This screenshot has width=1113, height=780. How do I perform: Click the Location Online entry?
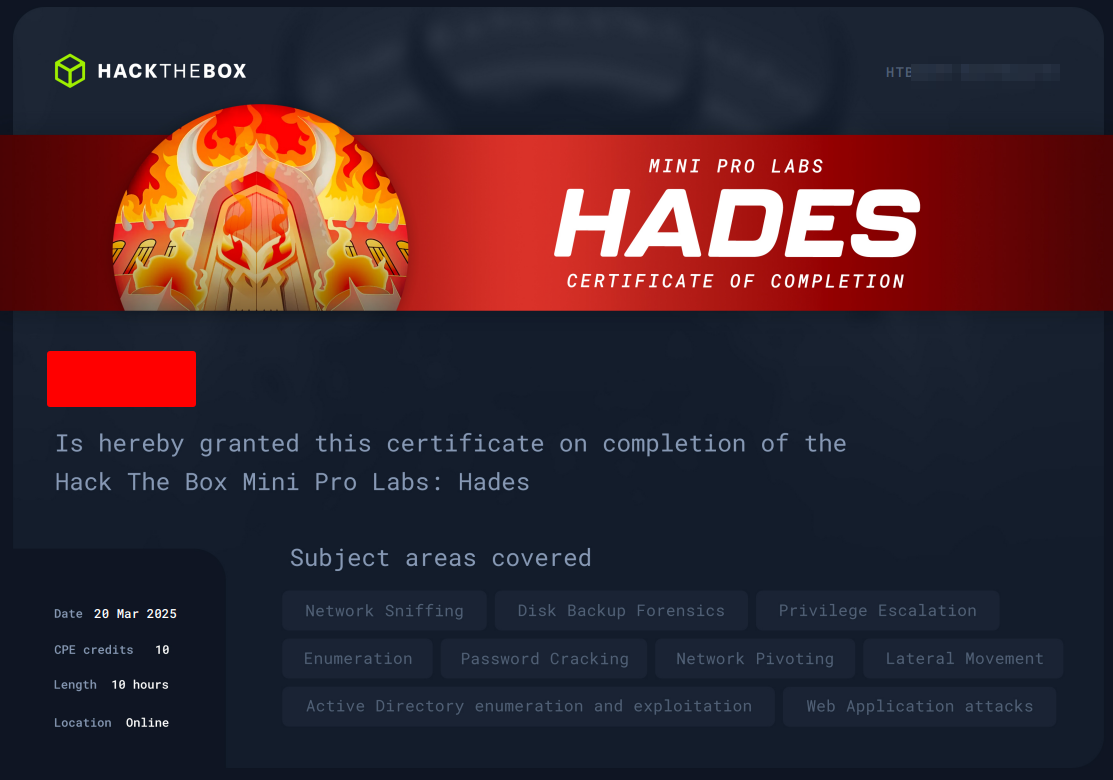[x=111, y=723]
